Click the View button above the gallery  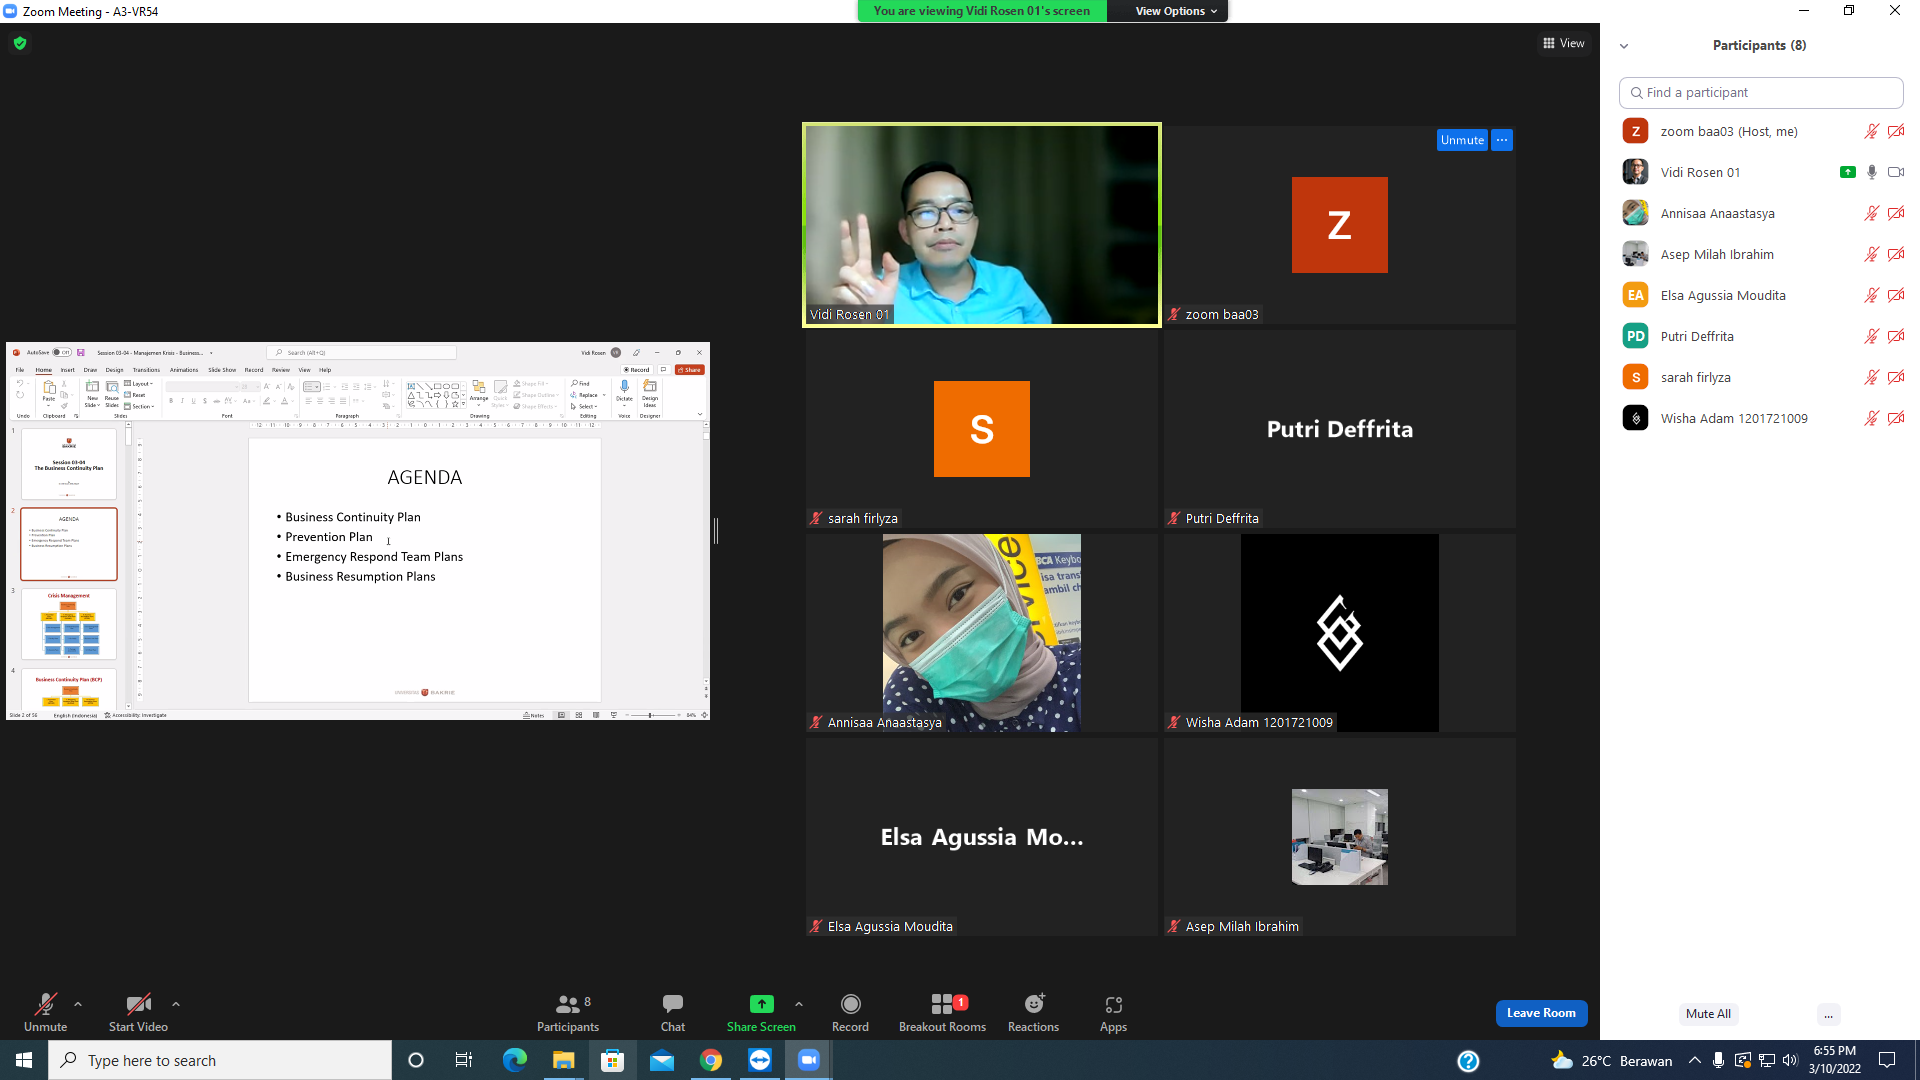(x=1564, y=43)
